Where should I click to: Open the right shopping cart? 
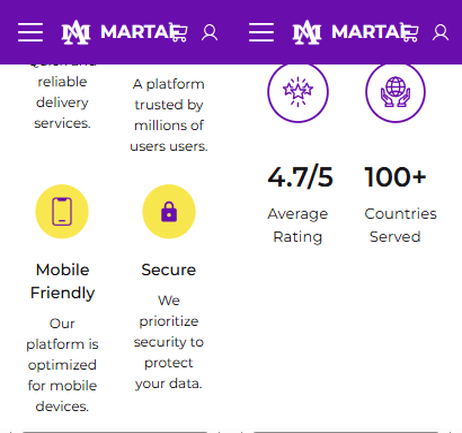(410, 32)
